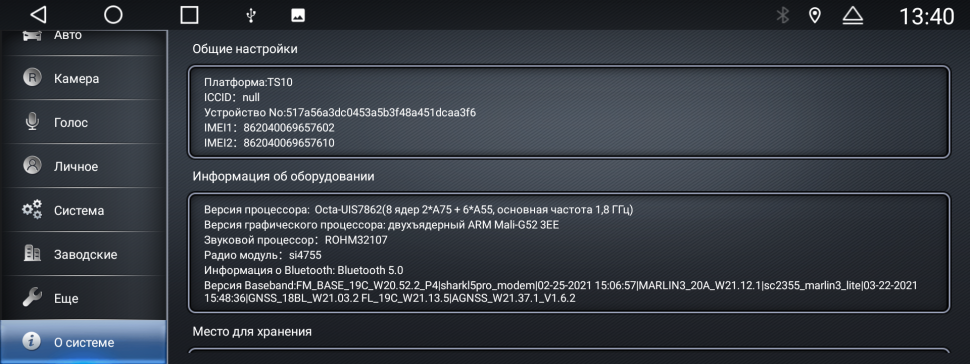This screenshot has width=970, height=364.
Task: Open the Система settings section
Action: (83, 210)
